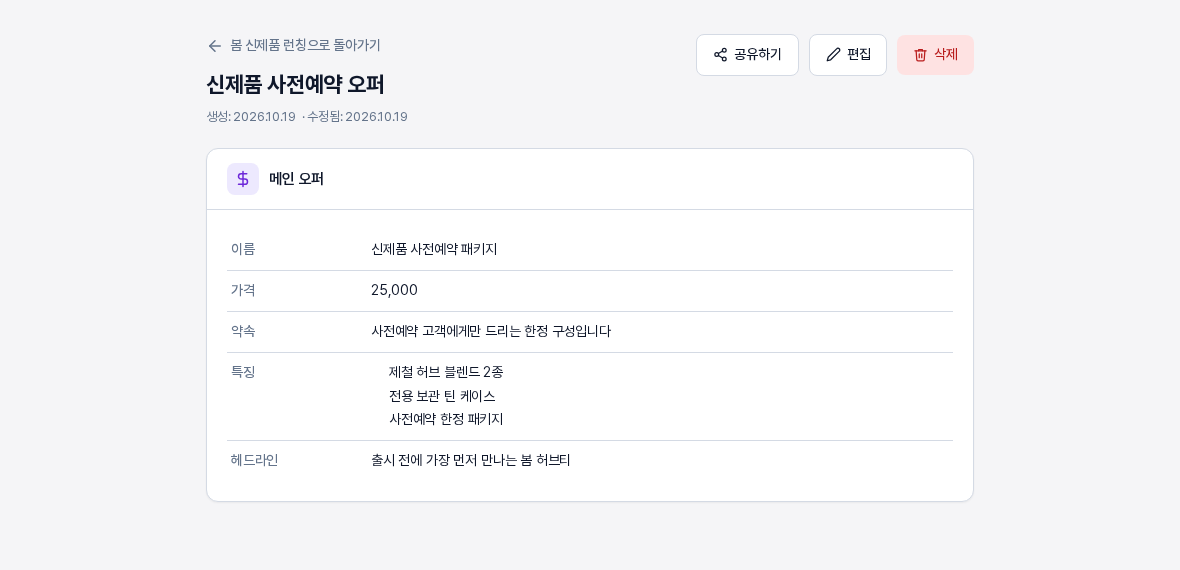
Task: Click the modified date 수정됨: 2026.10.19
Action: [357, 117]
